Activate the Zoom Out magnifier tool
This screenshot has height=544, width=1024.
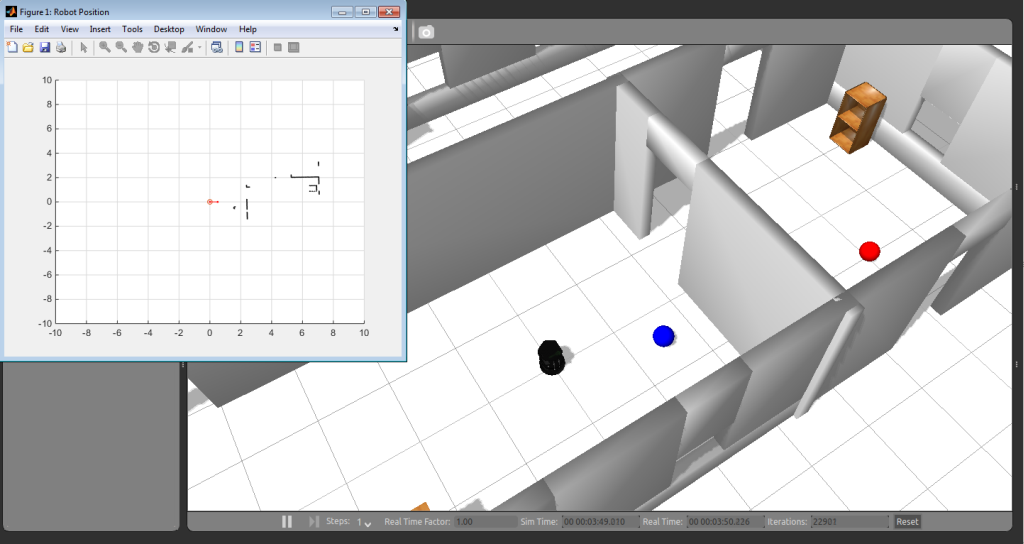121,47
